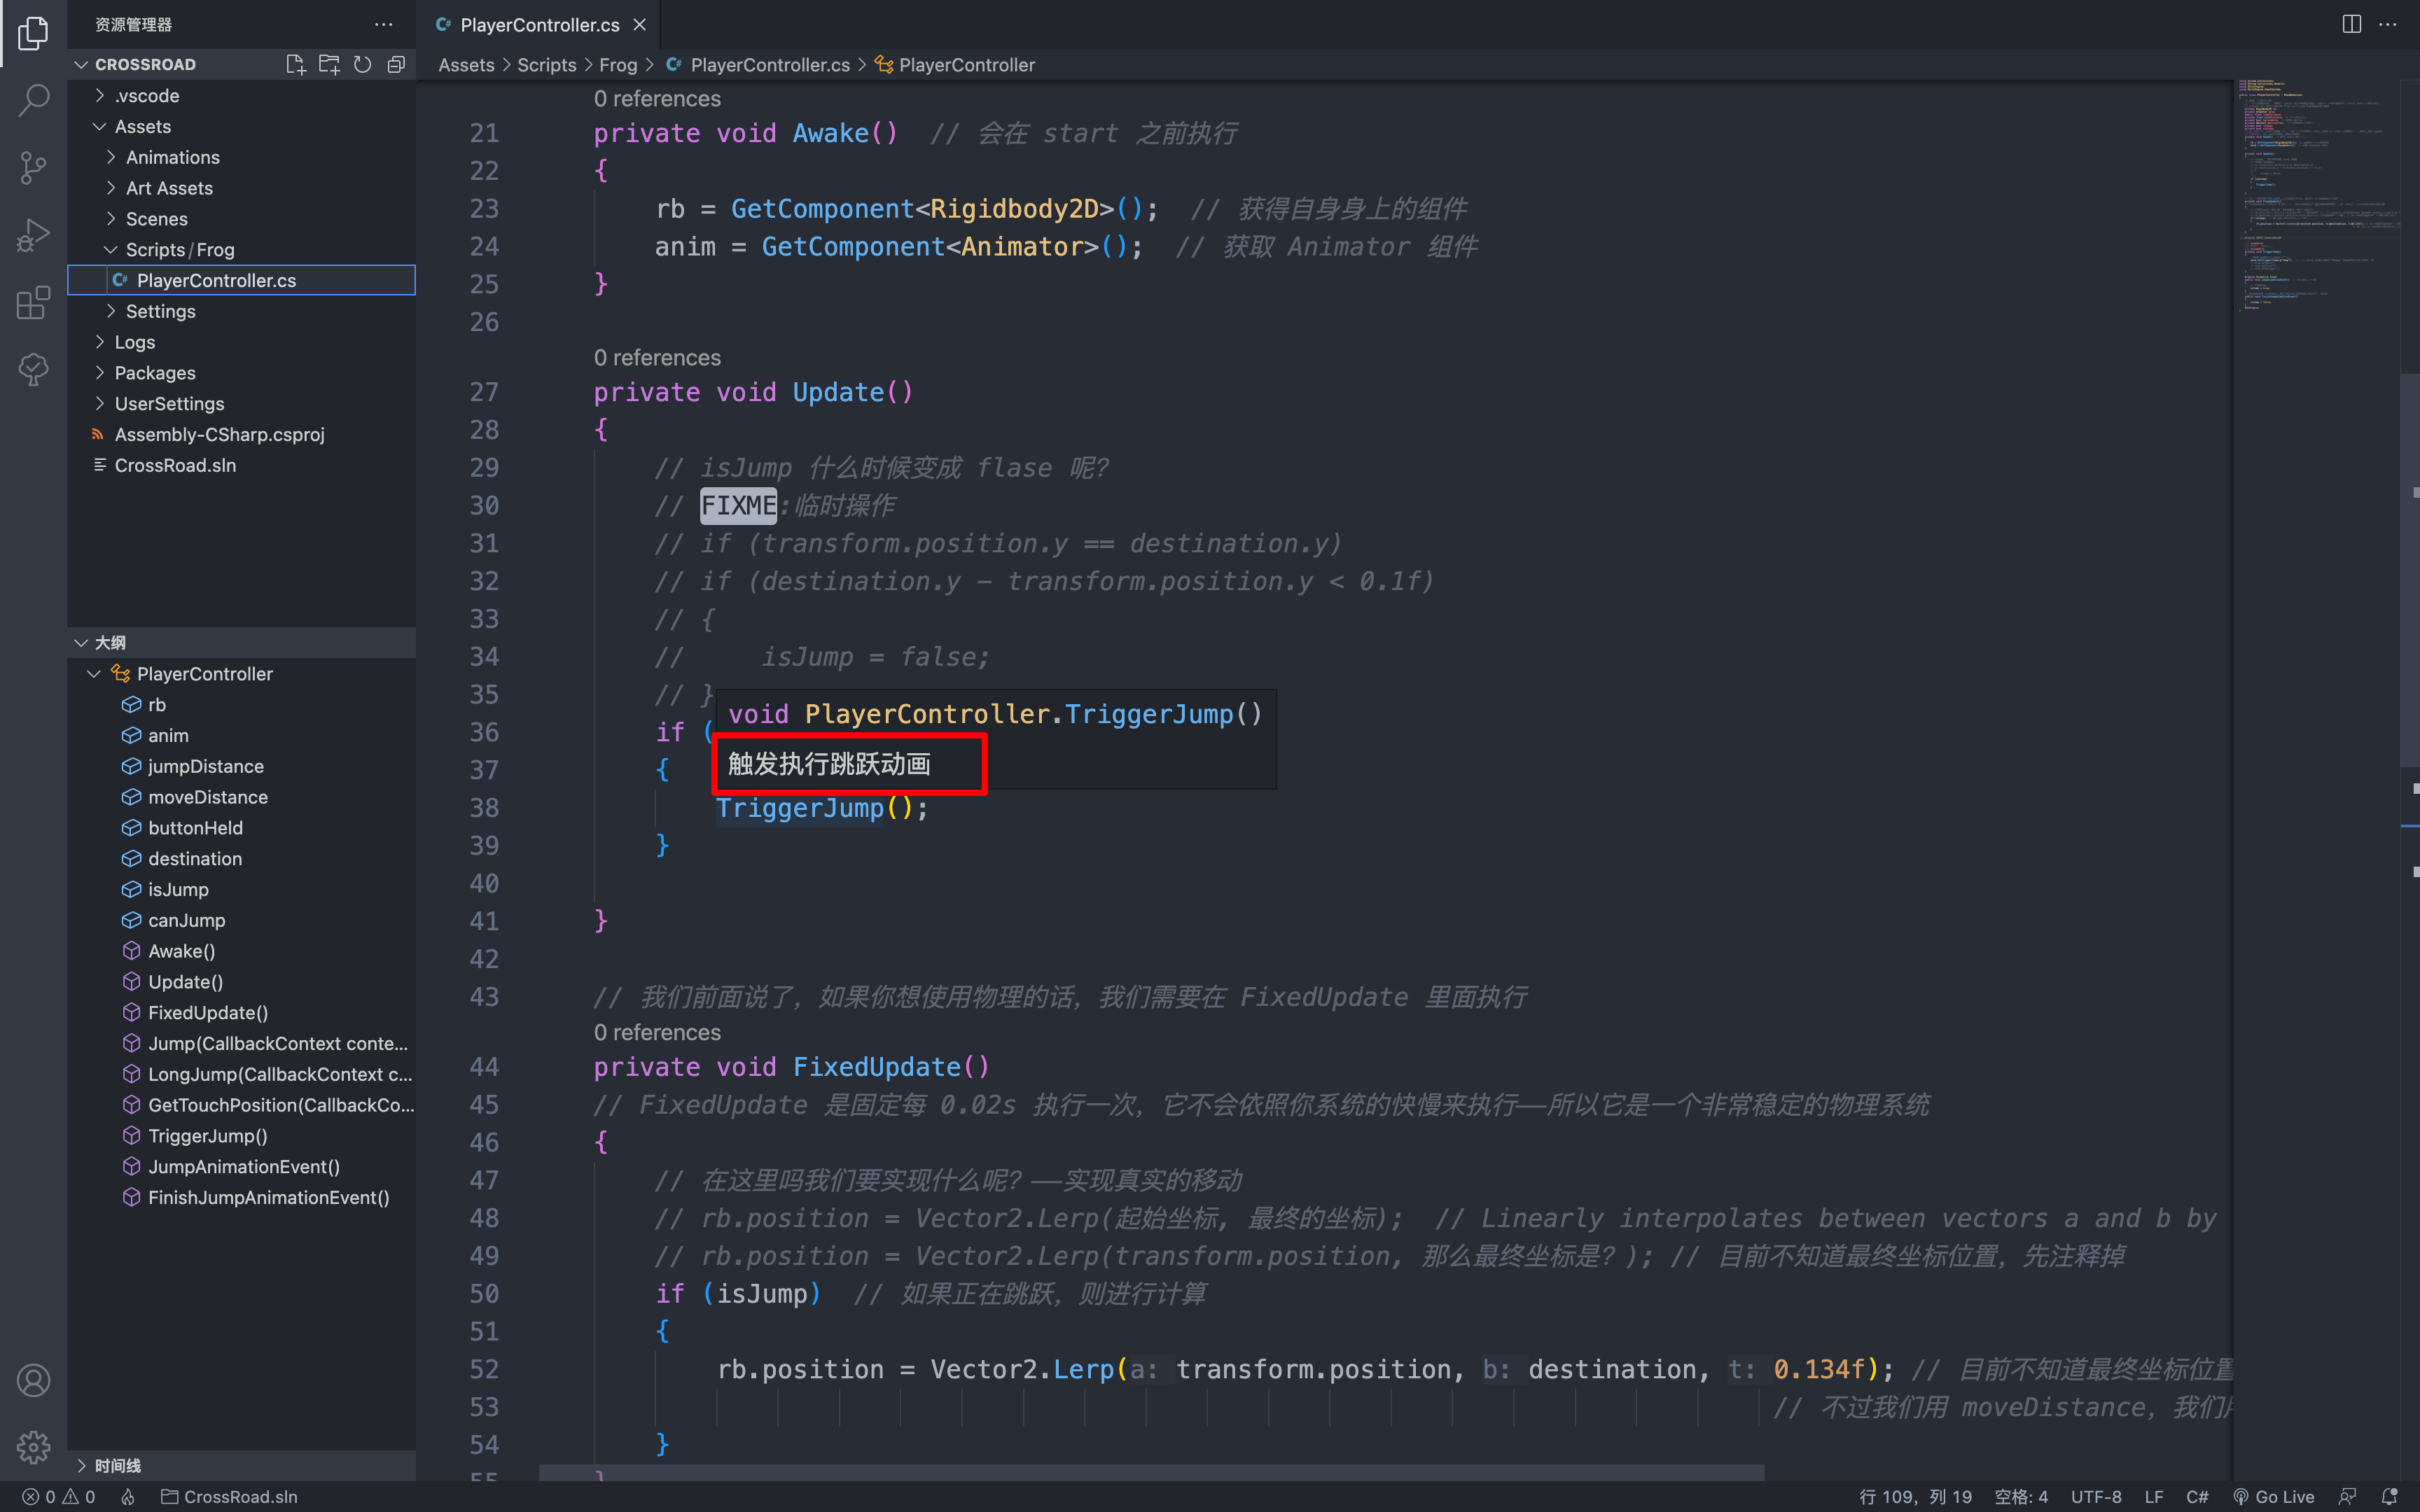2420x1512 pixels.
Task: Open CrossRoad.sln in explorer tree
Action: pos(241,466)
